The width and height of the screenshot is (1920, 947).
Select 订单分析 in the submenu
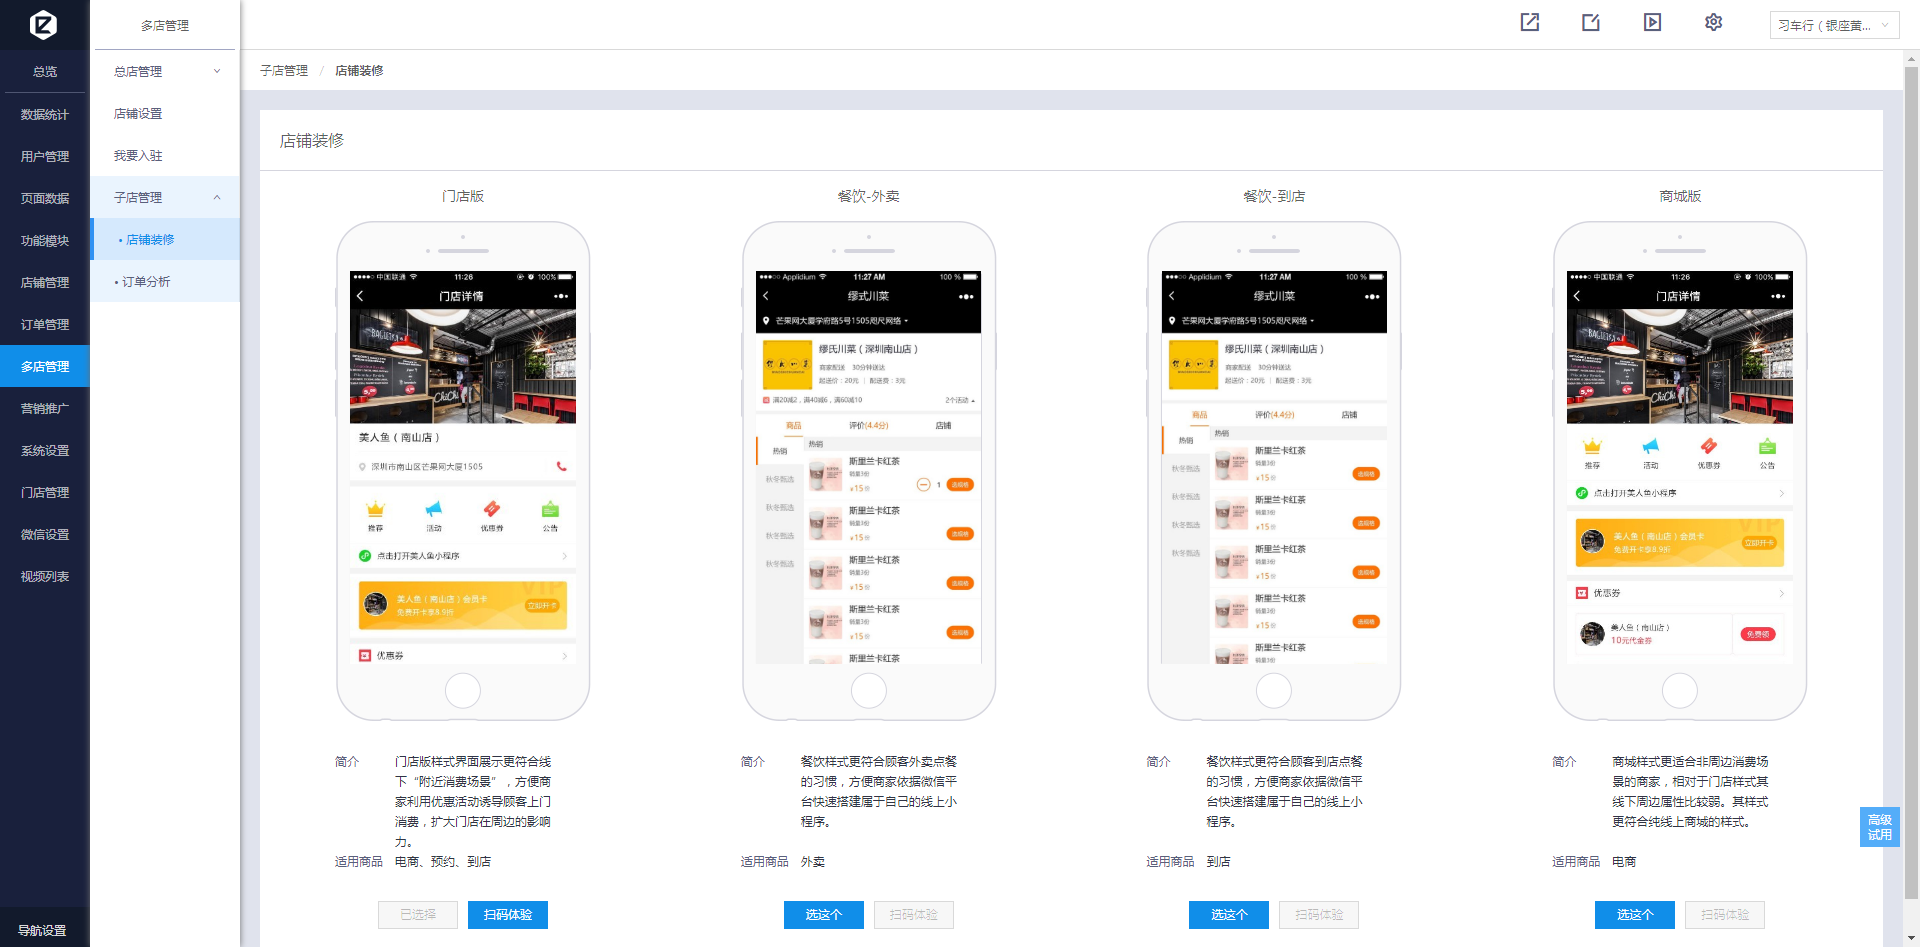146,282
